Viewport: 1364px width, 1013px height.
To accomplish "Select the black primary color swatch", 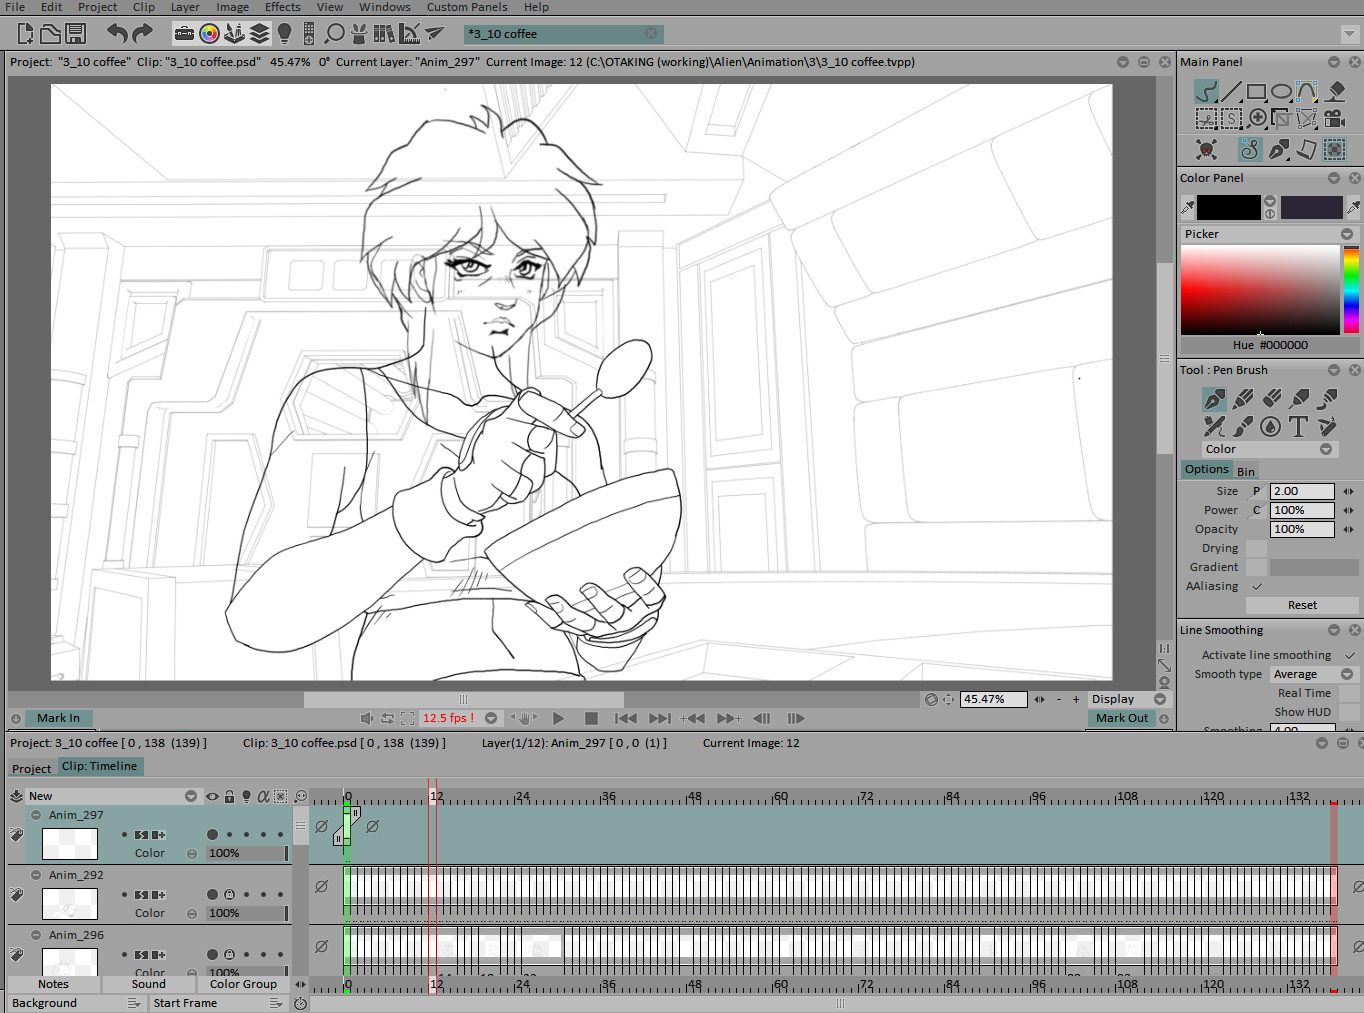I will pos(1229,207).
